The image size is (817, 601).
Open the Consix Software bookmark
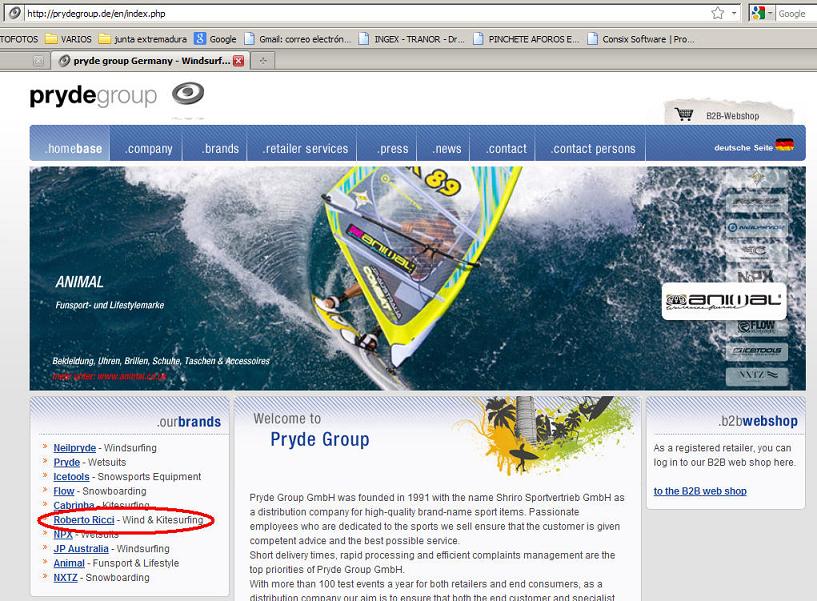(x=641, y=39)
